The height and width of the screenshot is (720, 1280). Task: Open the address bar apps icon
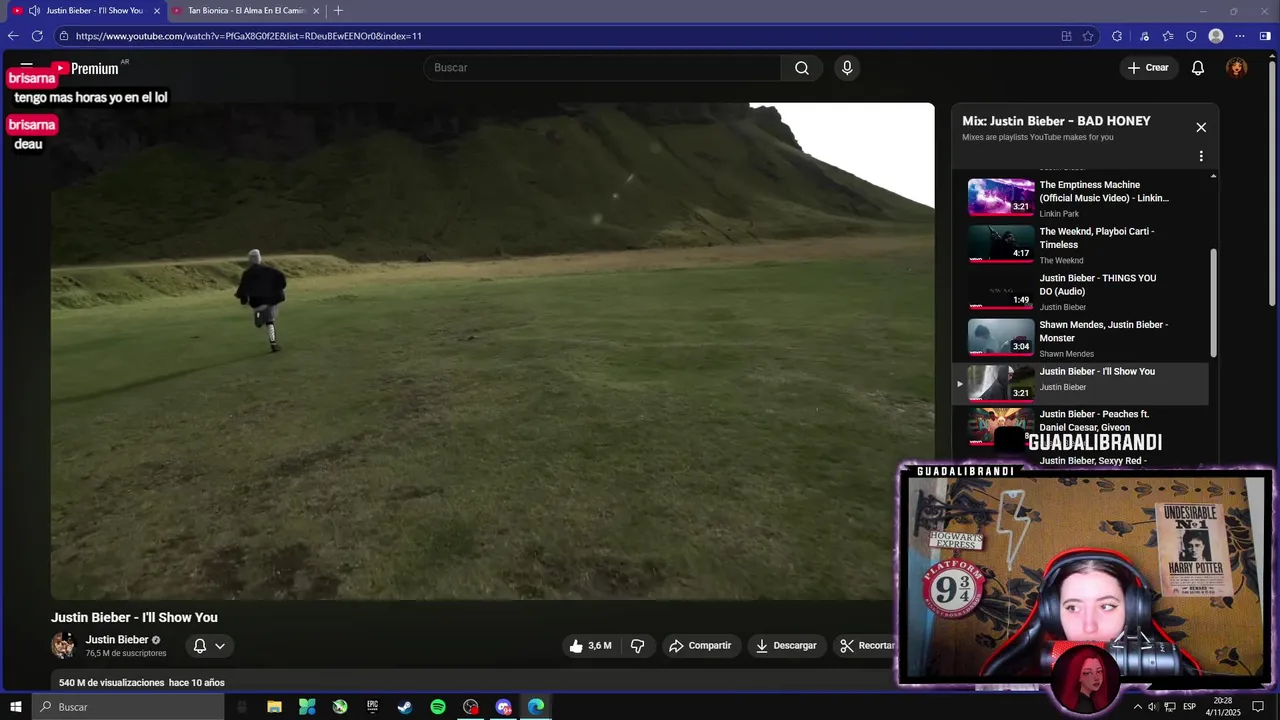[x=1066, y=36]
